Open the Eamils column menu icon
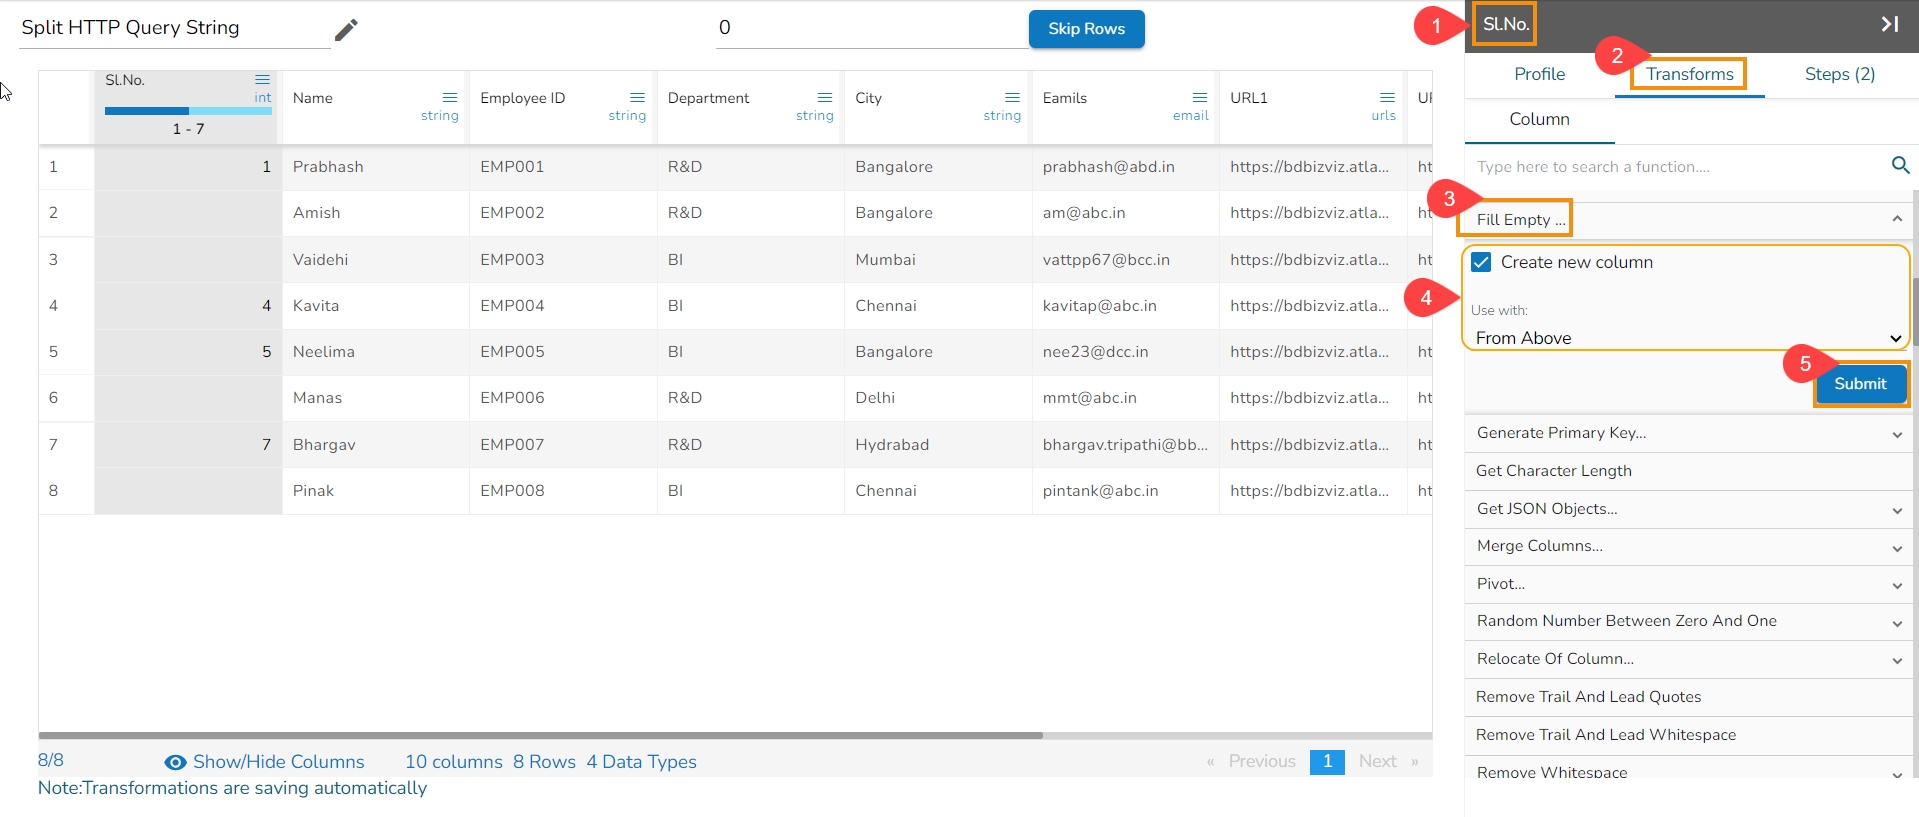The width and height of the screenshot is (1919, 817). 1200,98
